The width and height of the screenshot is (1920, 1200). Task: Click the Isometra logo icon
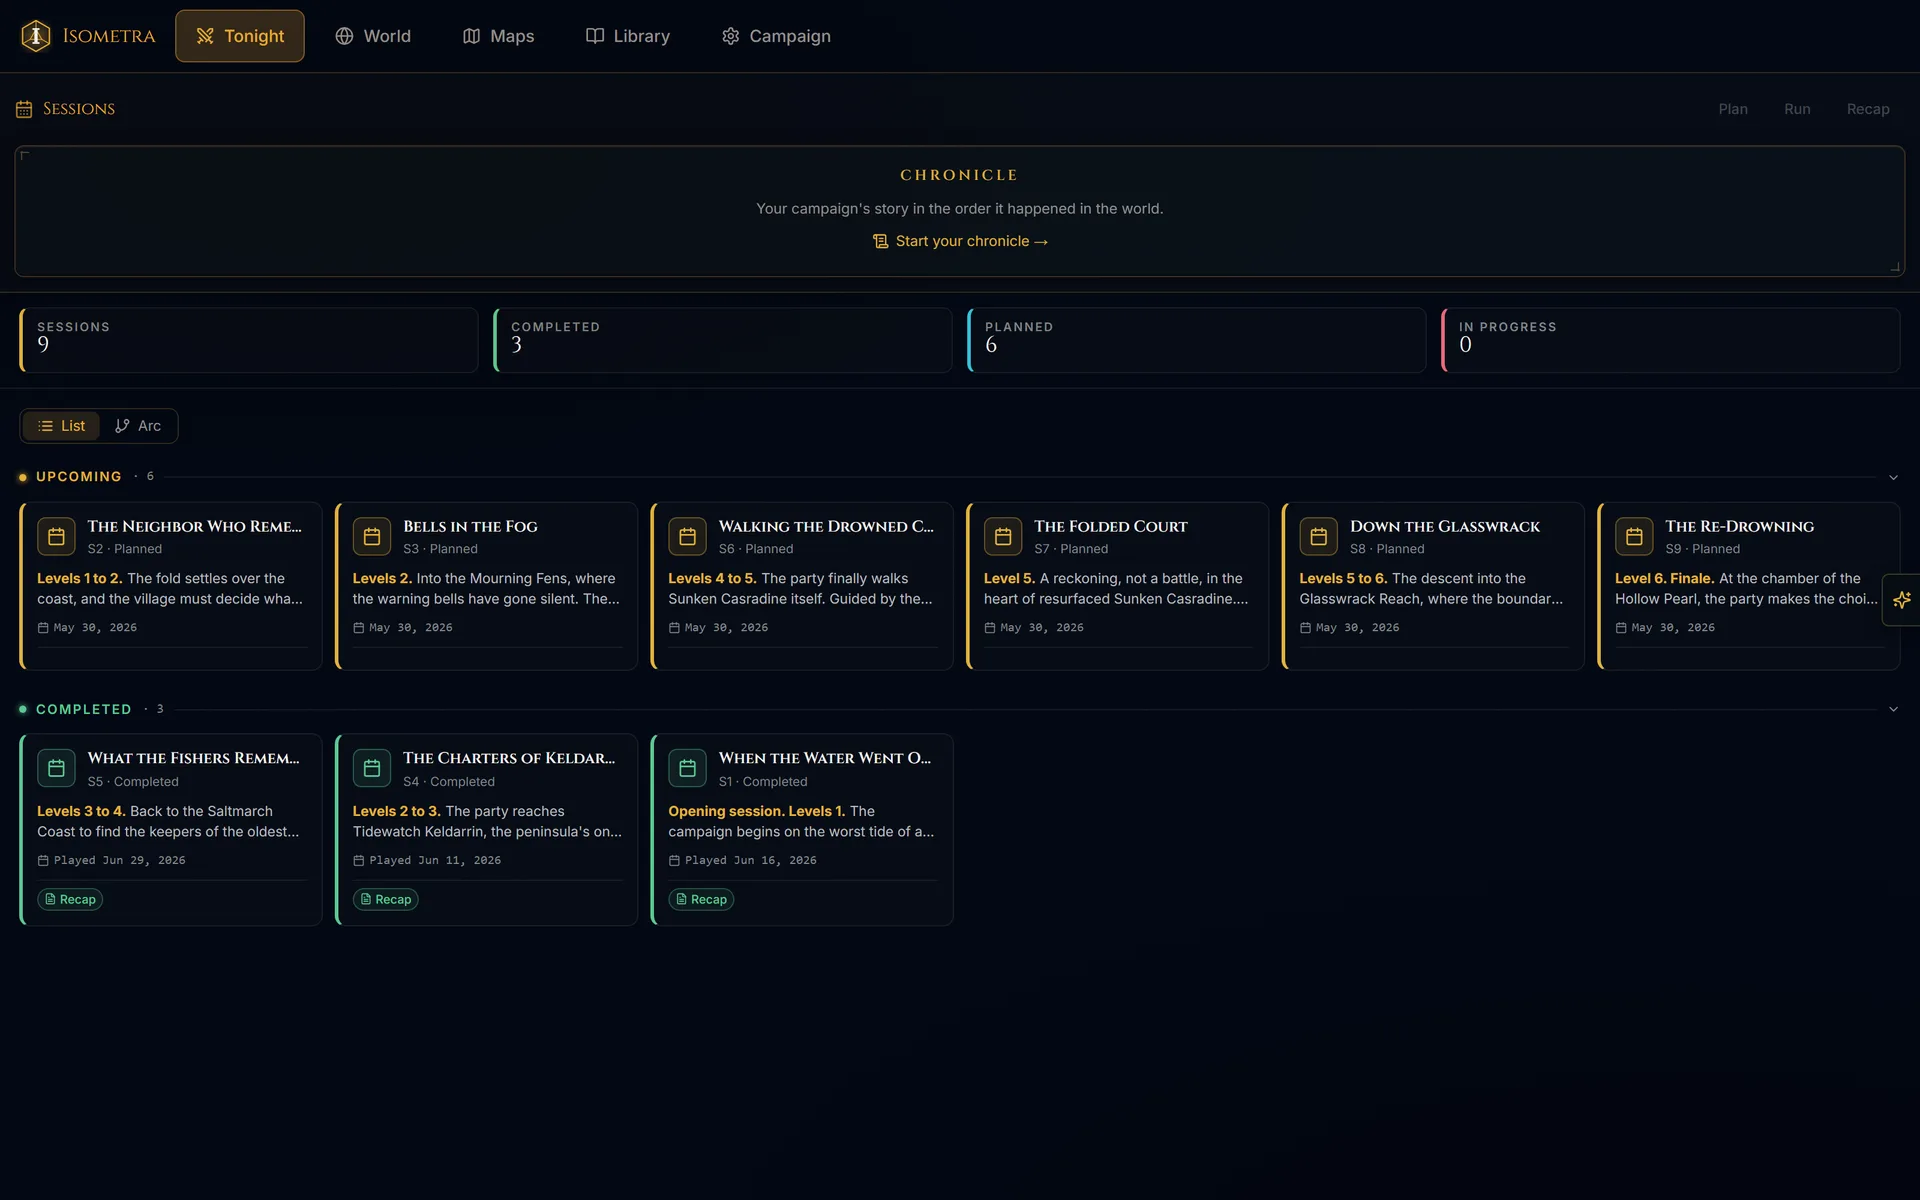point(36,36)
